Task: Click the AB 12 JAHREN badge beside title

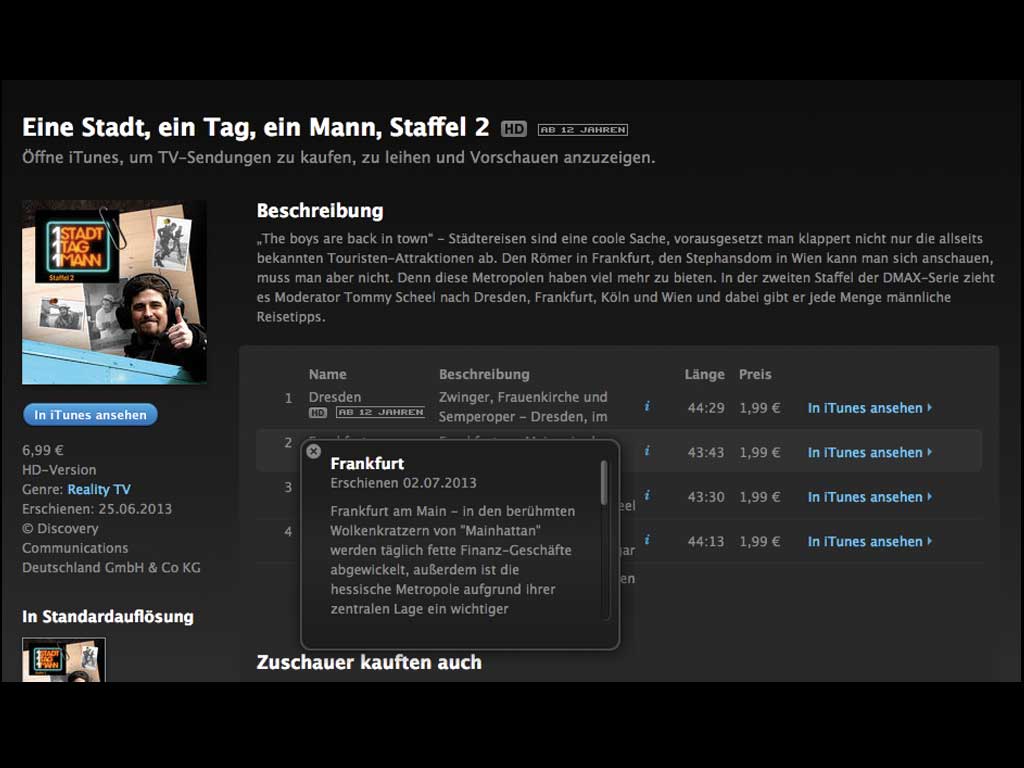Action: click(x=582, y=130)
